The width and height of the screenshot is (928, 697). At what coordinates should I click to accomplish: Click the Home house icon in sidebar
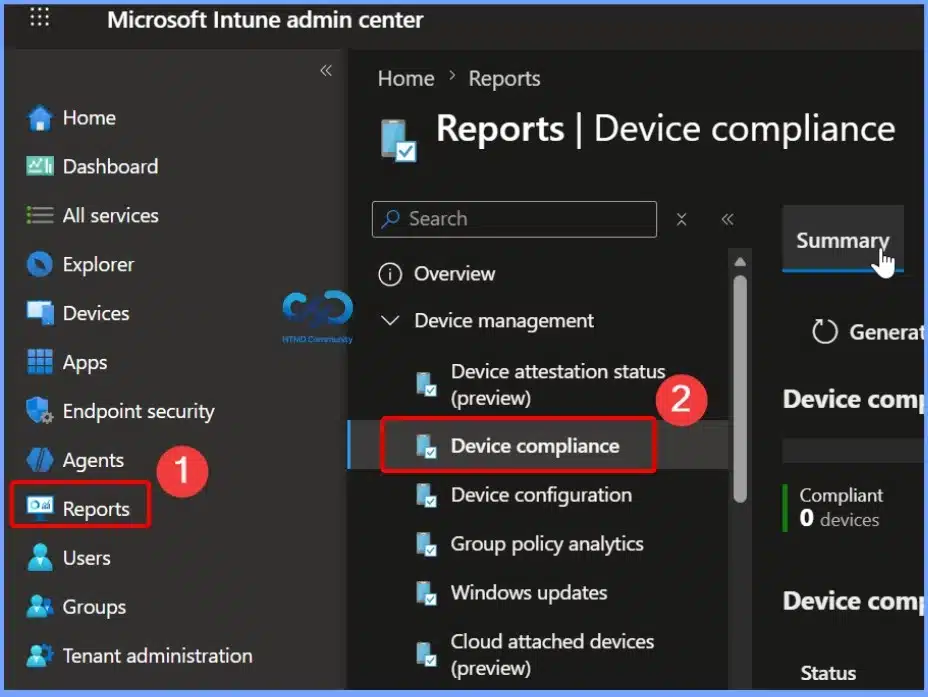point(40,118)
